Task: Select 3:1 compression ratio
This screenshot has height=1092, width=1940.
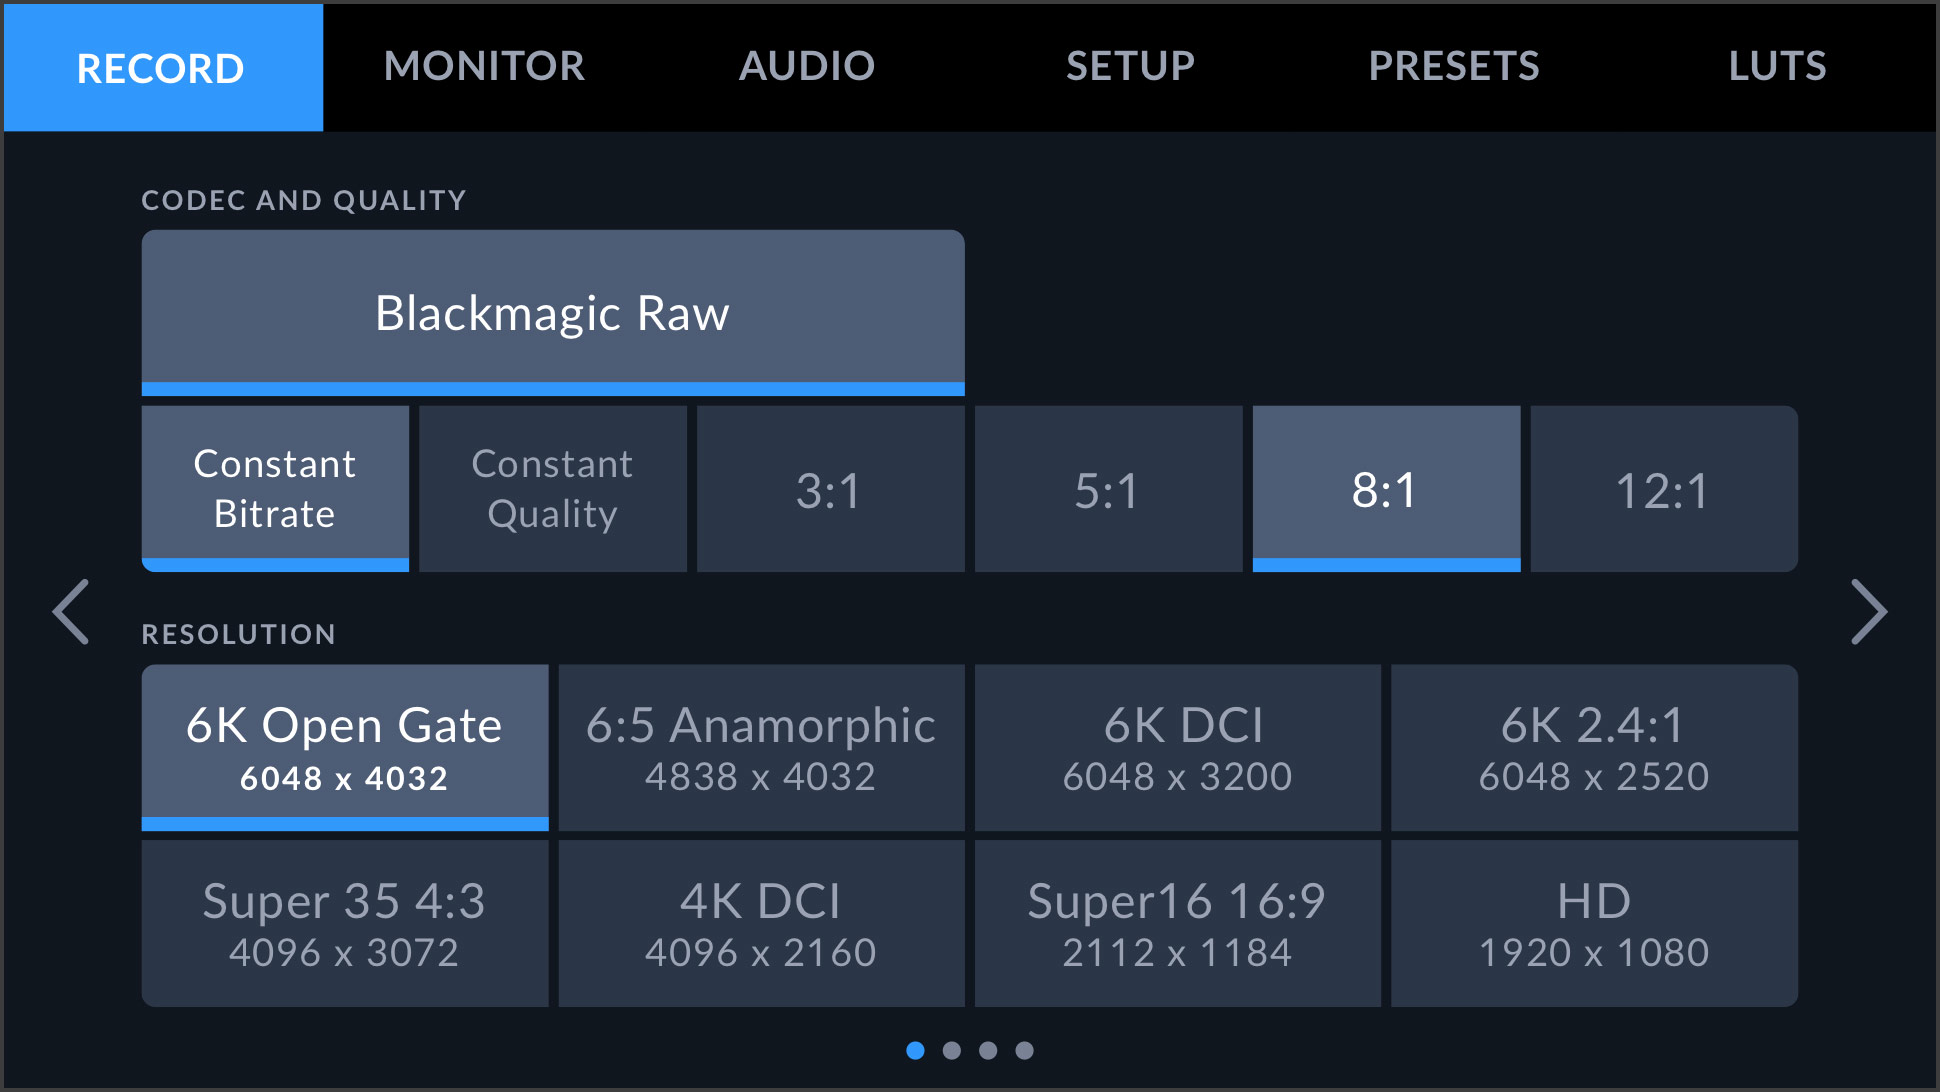Action: pyautogui.click(x=830, y=489)
